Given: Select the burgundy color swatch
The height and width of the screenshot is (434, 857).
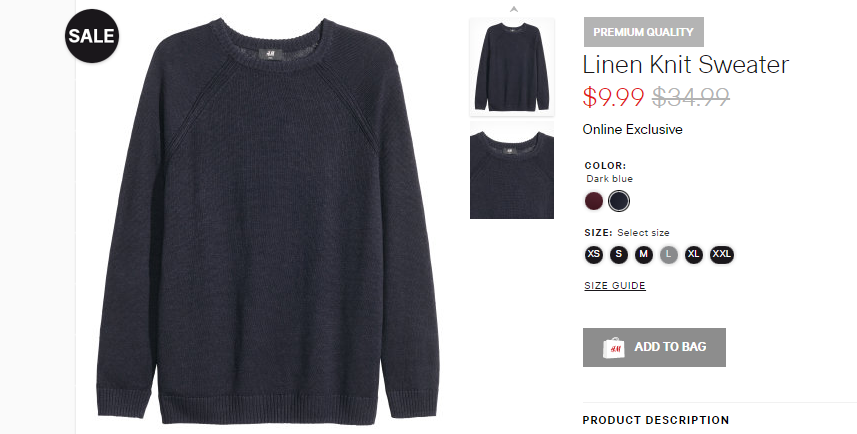Looking at the screenshot, I should pos(594,201).
